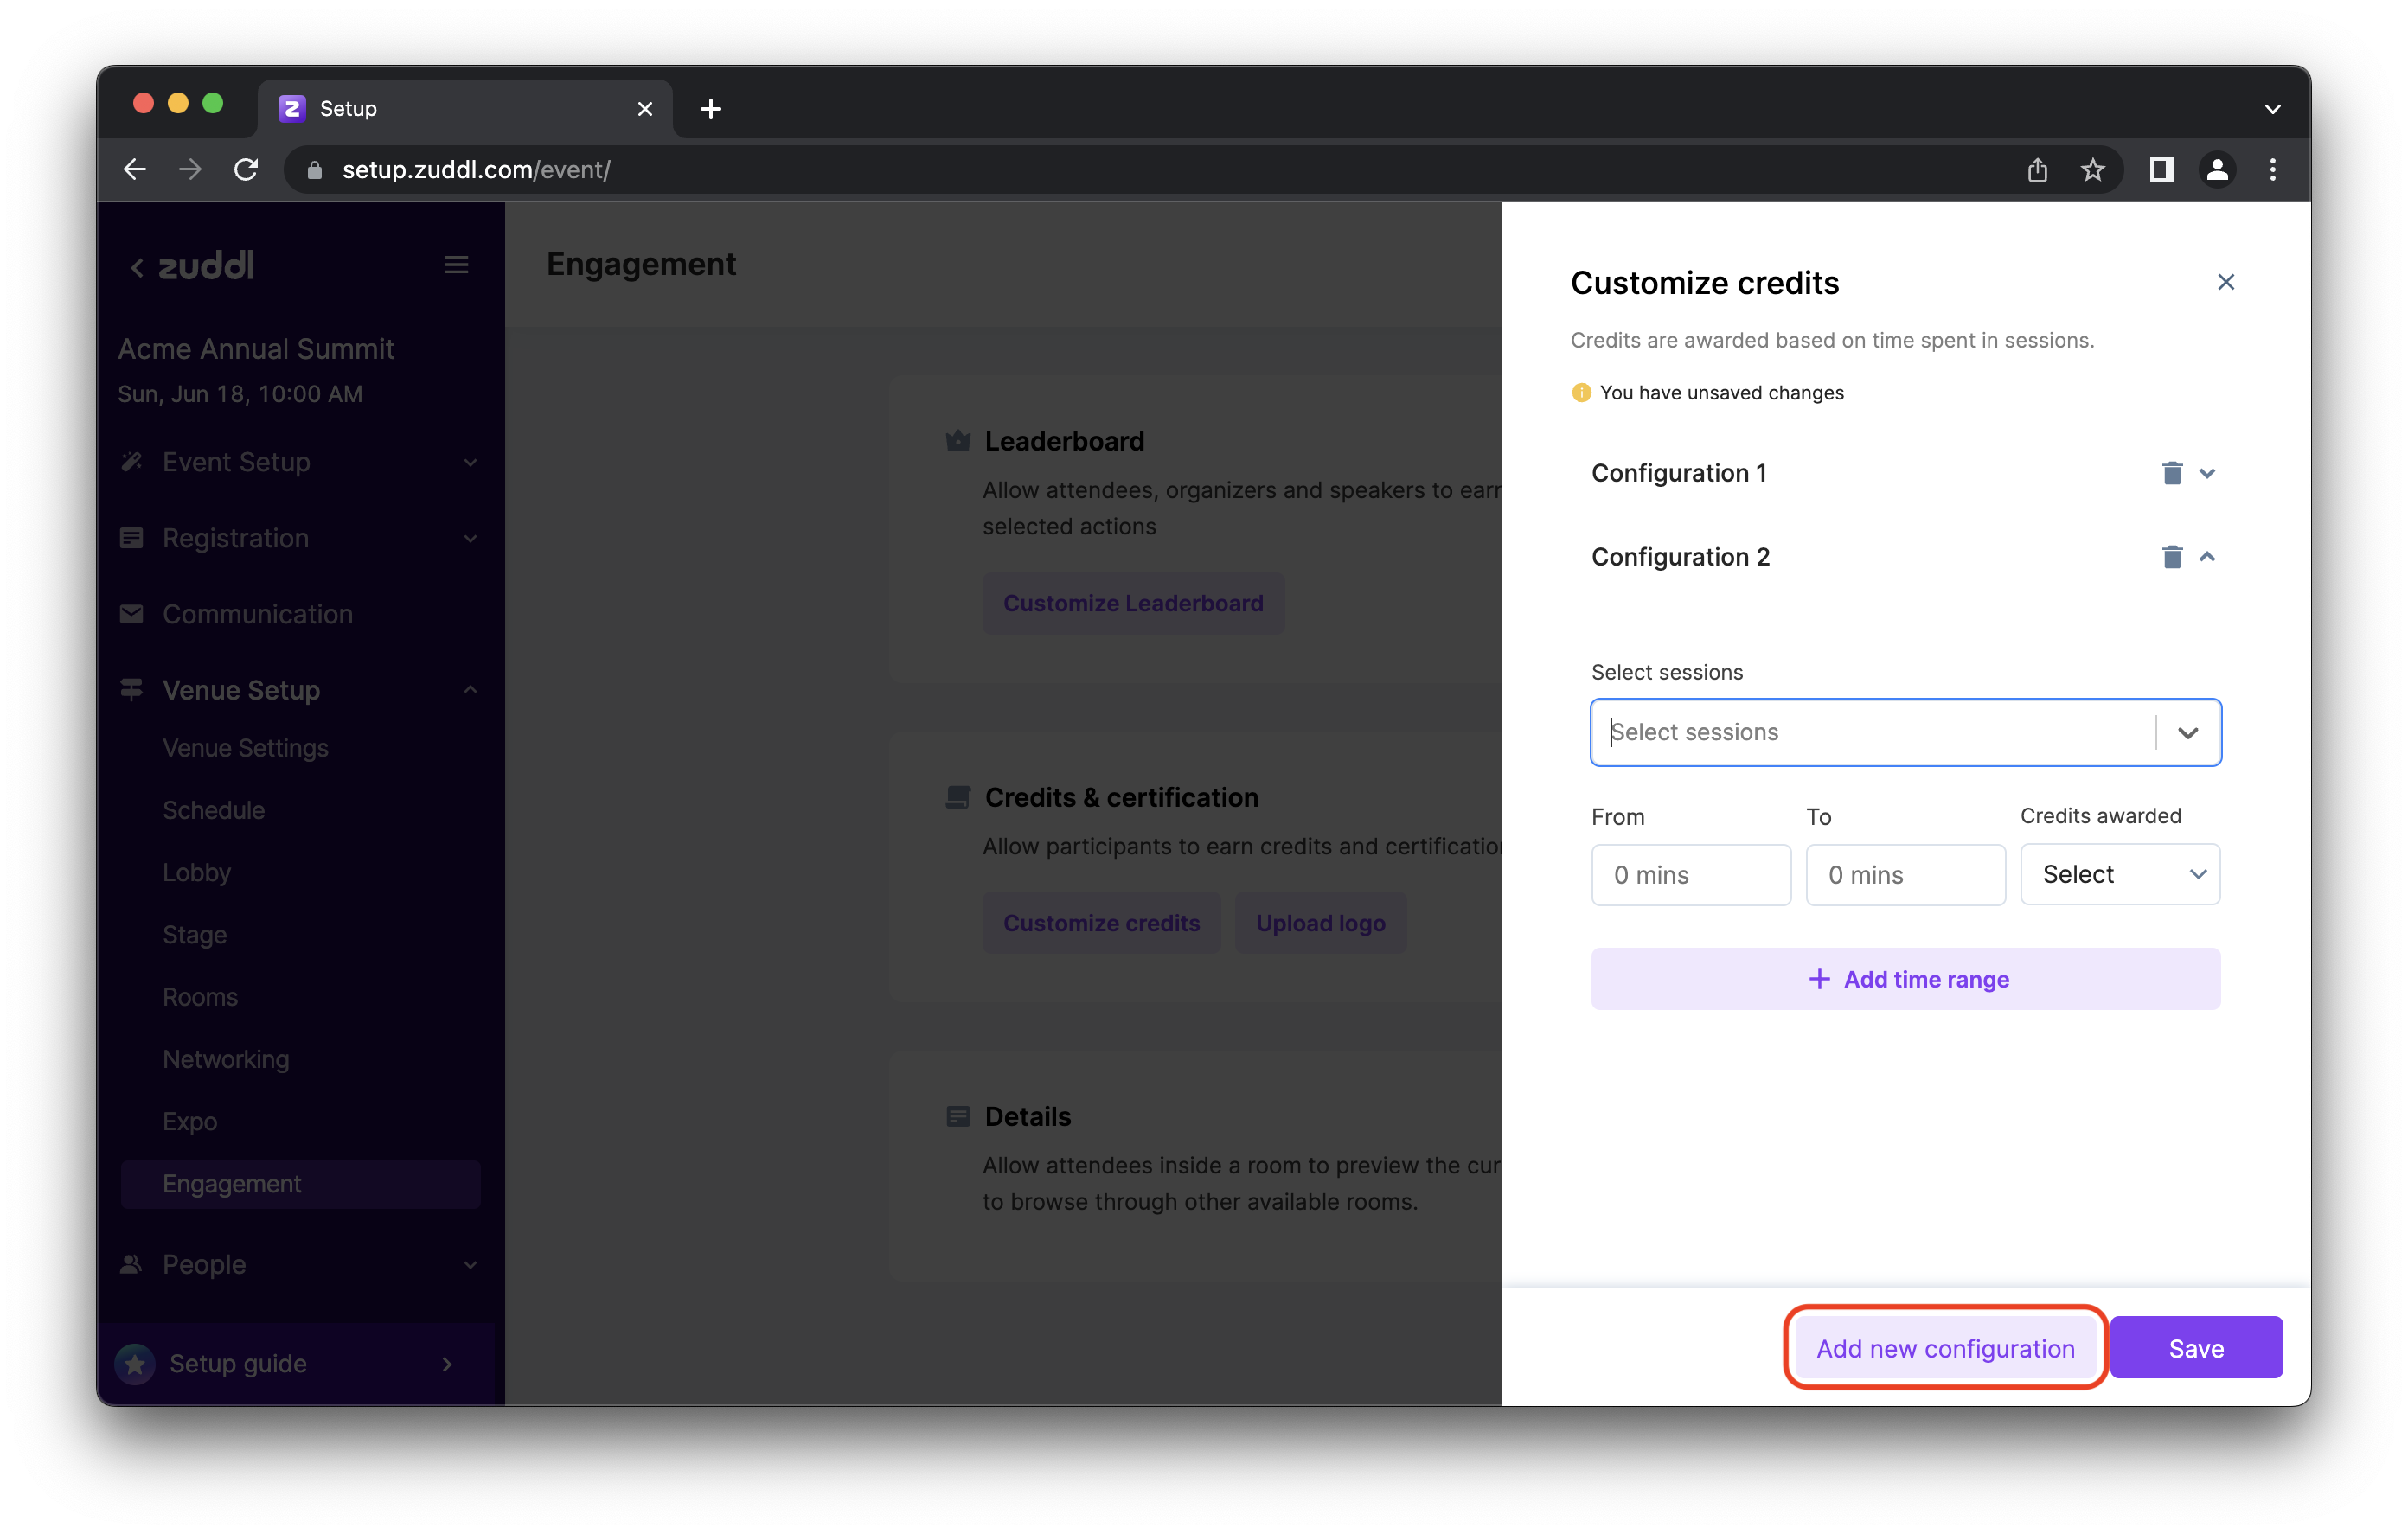Click the From minutes input field
This screenshot has width=2408, height=1534.
click(x=1690, y=874)
